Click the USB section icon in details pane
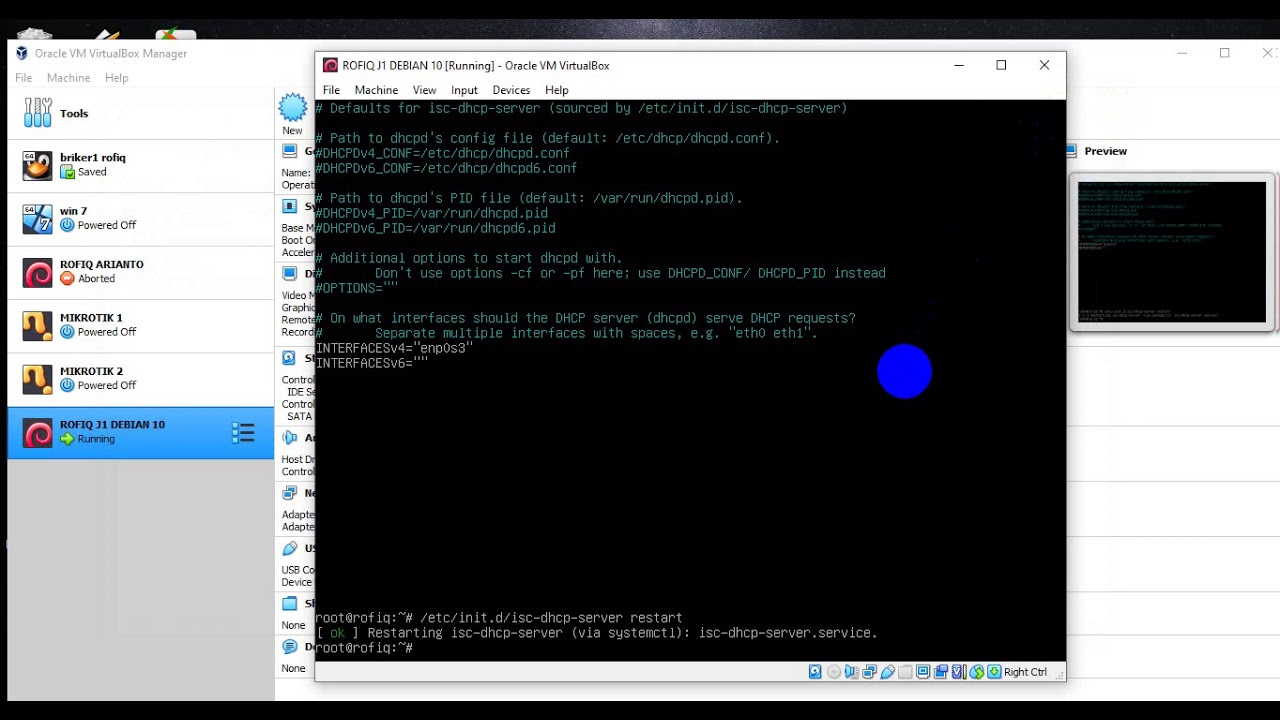 (289, 548)
